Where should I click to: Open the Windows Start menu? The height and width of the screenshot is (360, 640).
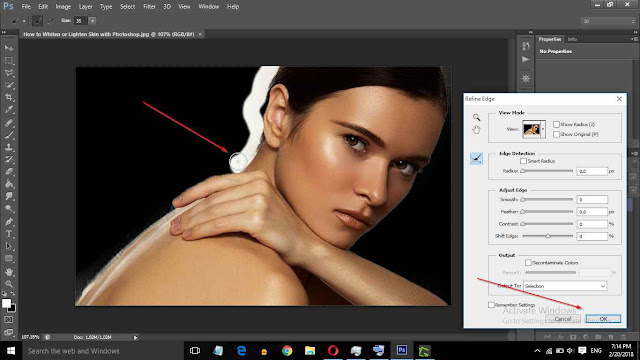coord(11,351)
